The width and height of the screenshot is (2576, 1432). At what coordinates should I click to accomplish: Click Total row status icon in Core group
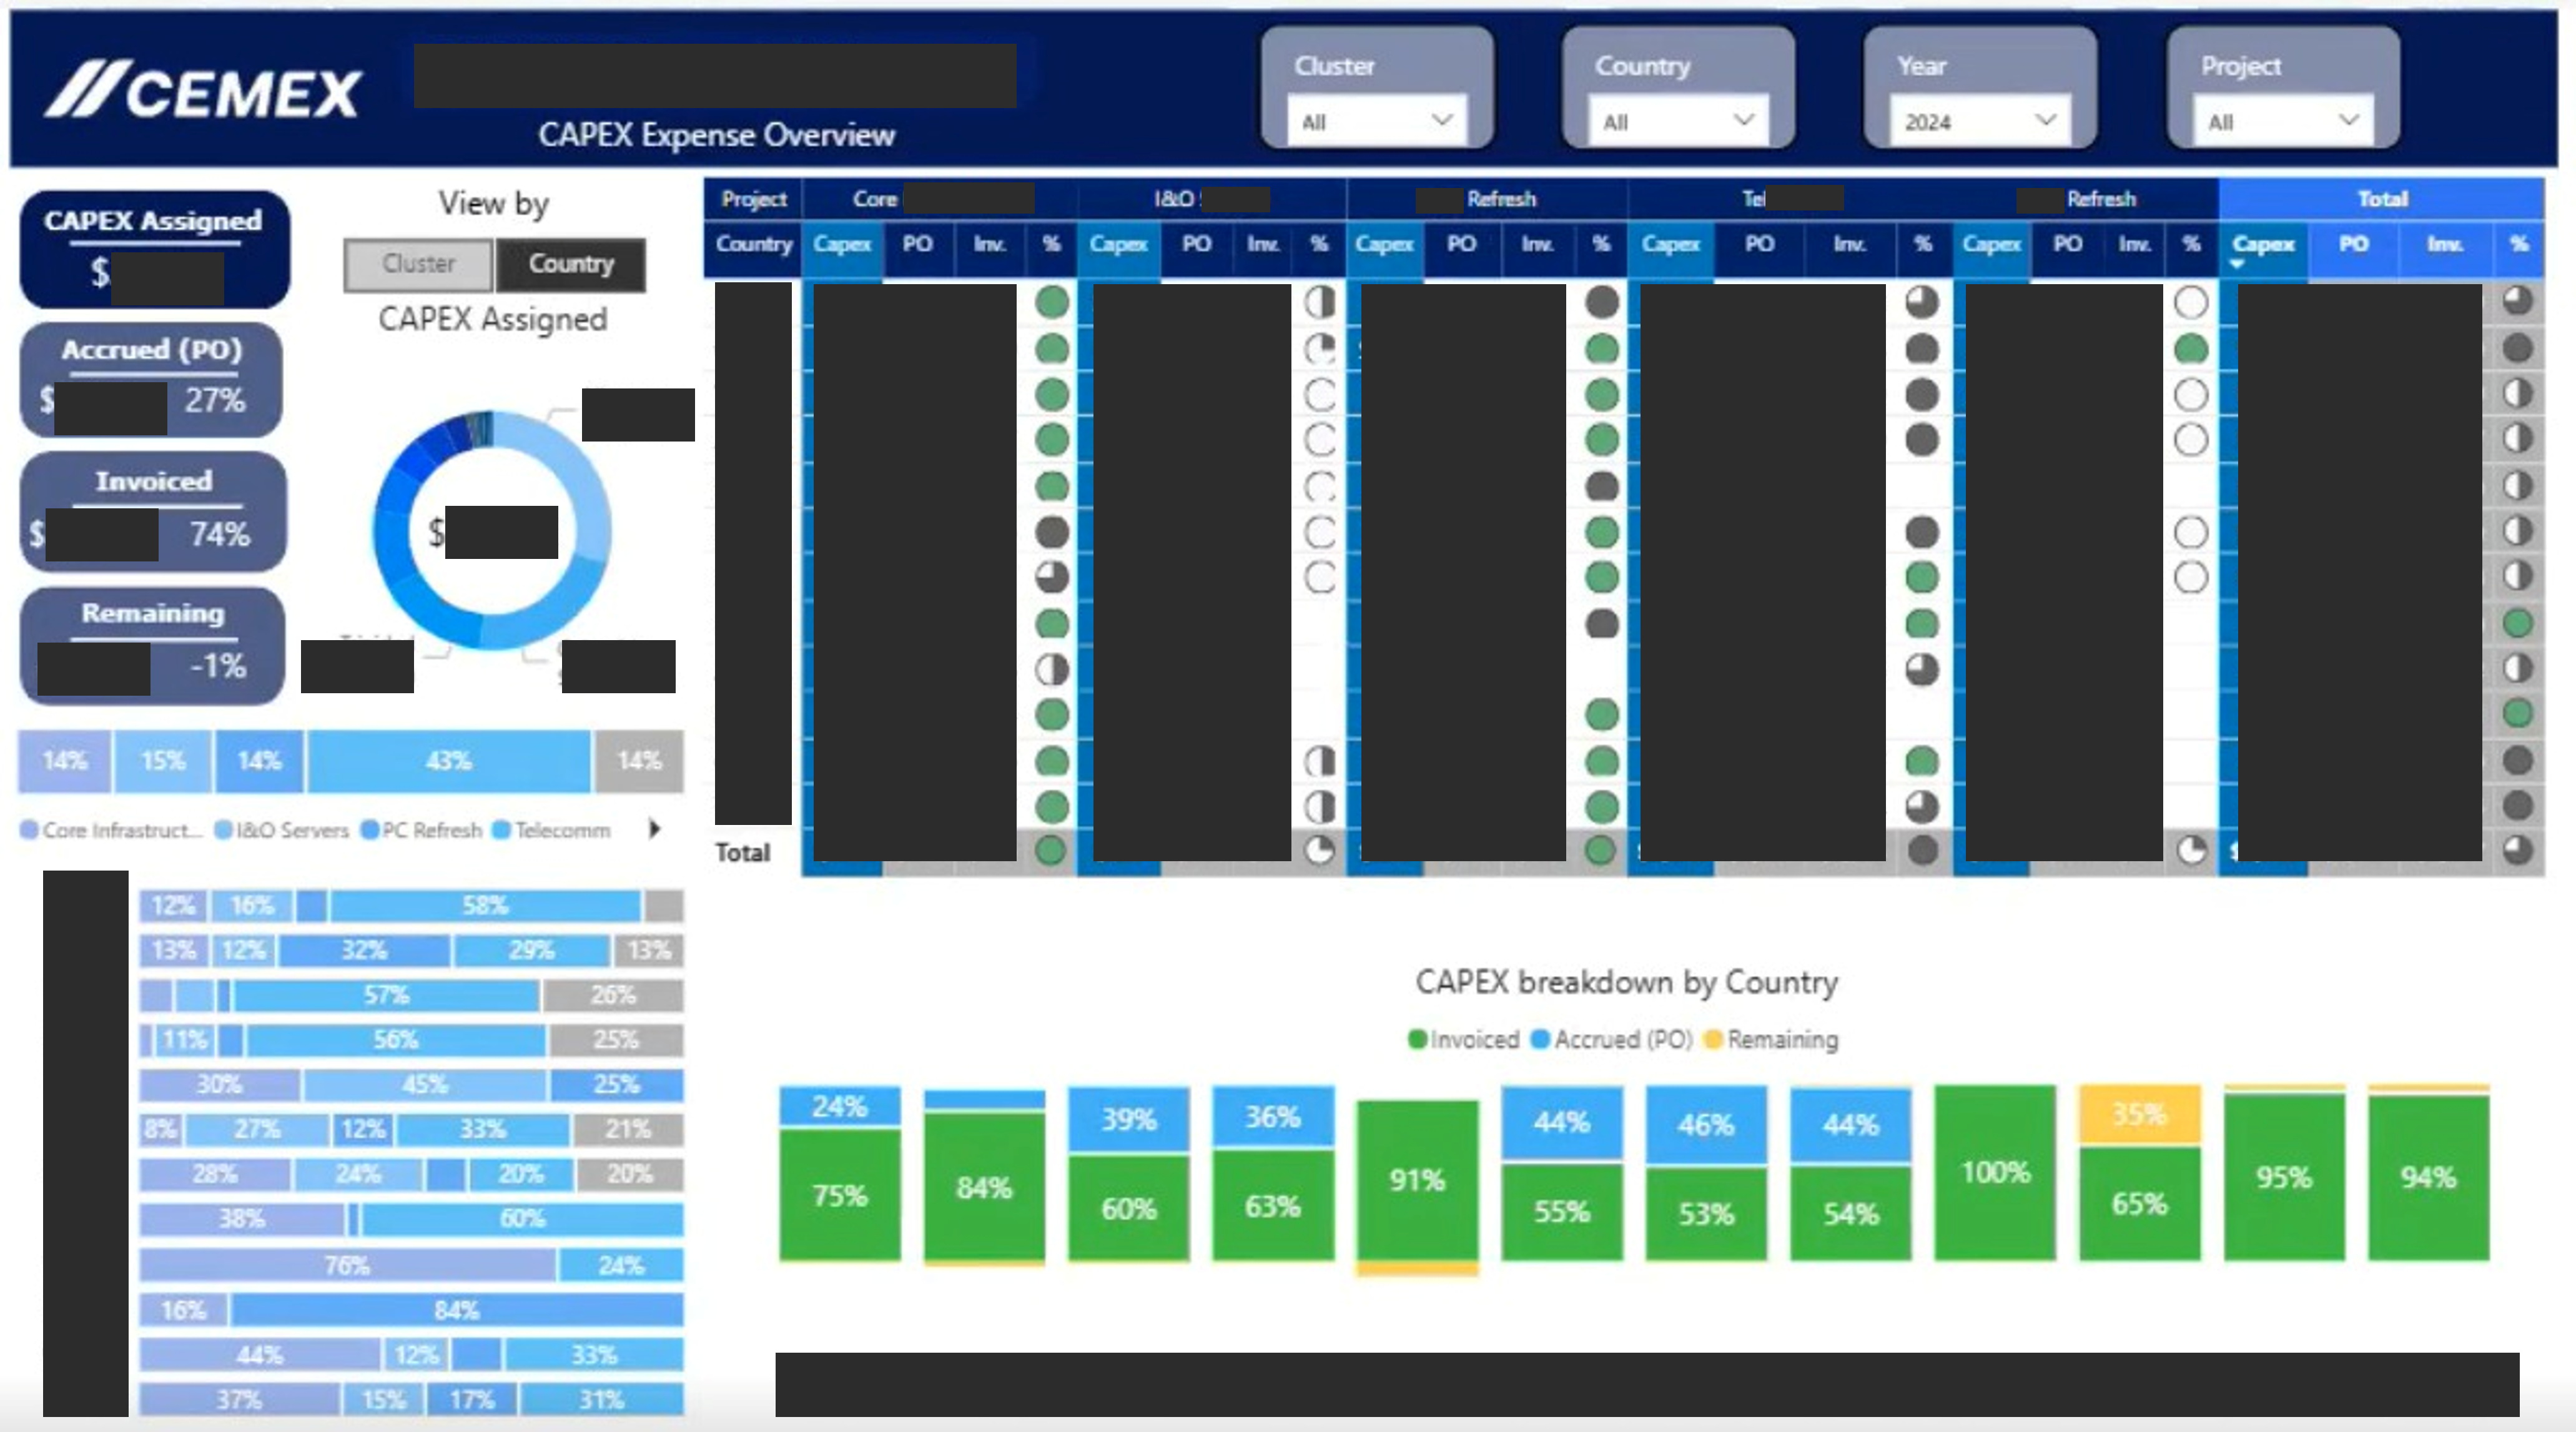[x=1051, y=851]
